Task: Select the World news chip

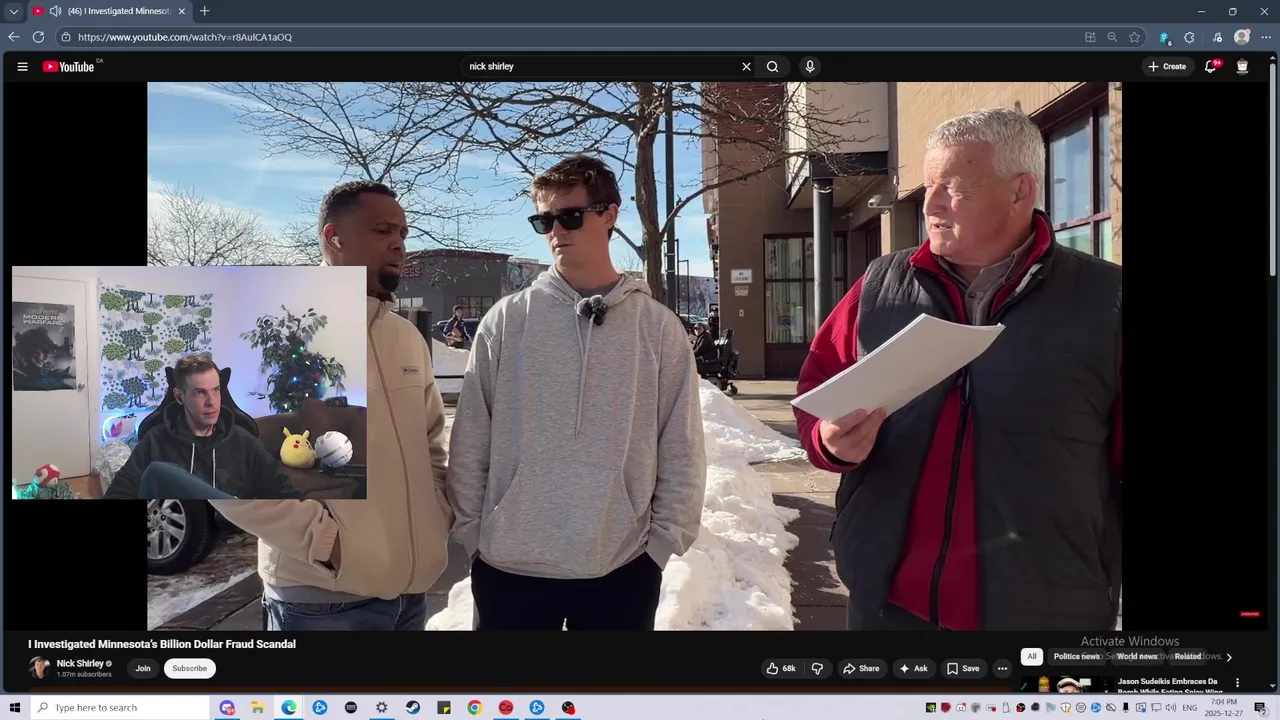Action: click(1137, 656)
